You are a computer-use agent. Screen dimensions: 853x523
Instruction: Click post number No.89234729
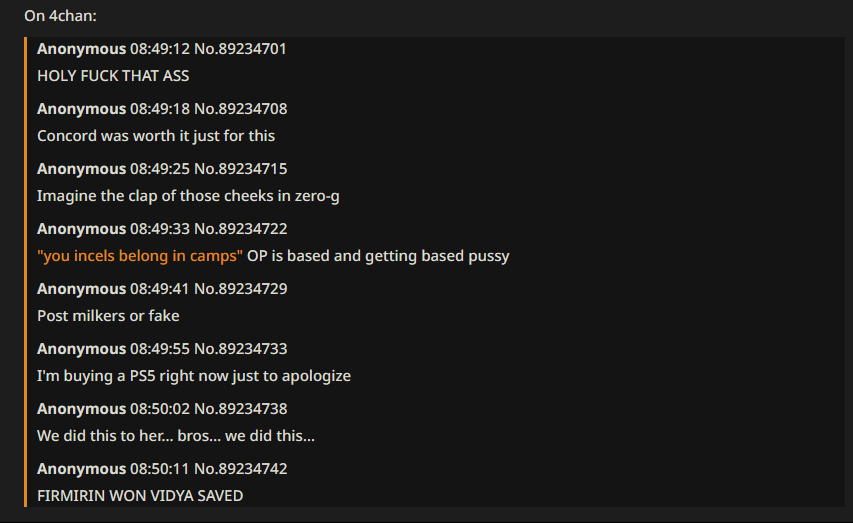click(x=240, y=288)
